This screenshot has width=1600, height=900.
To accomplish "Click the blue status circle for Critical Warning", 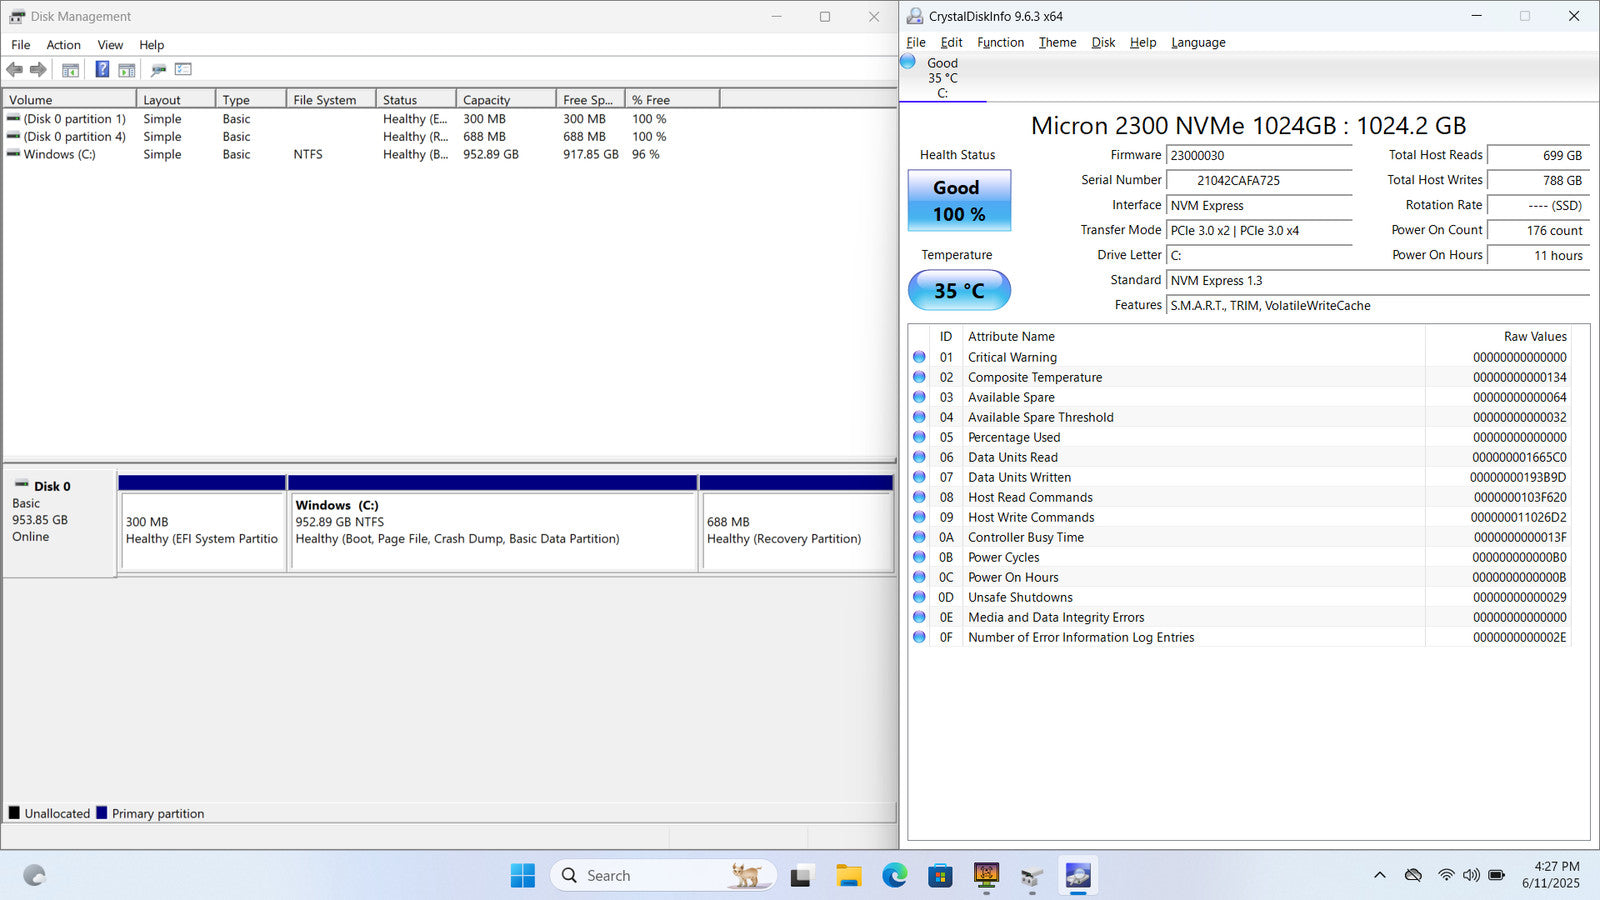I will (919, 357).
